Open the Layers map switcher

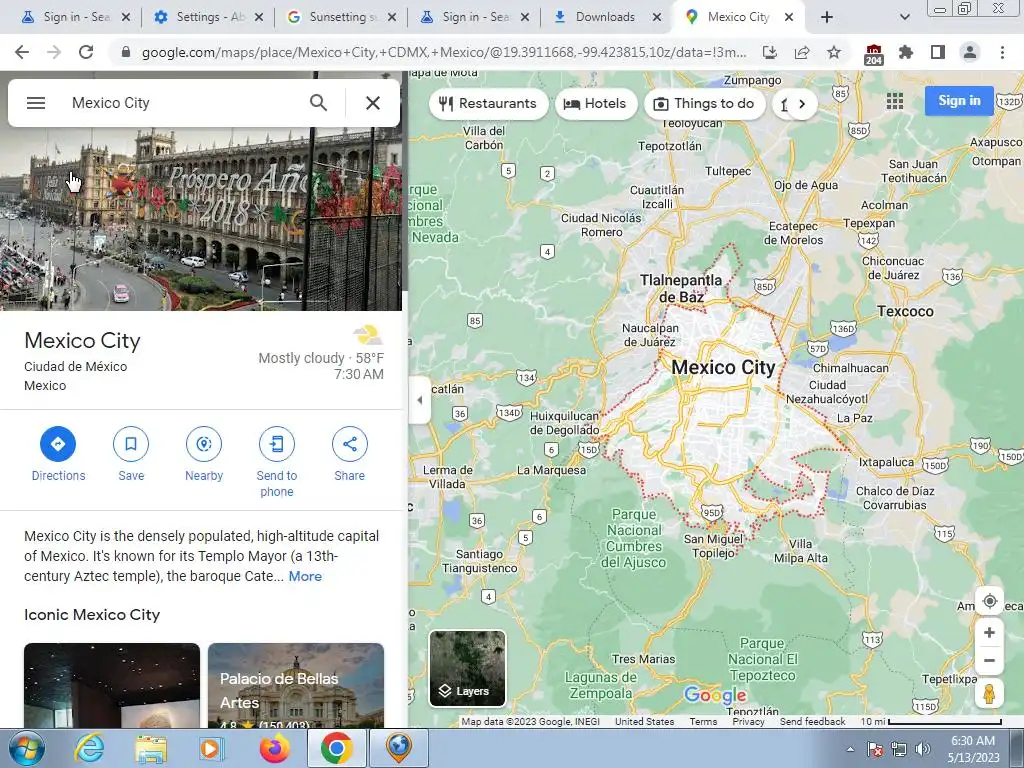click(x=467, y=668)
